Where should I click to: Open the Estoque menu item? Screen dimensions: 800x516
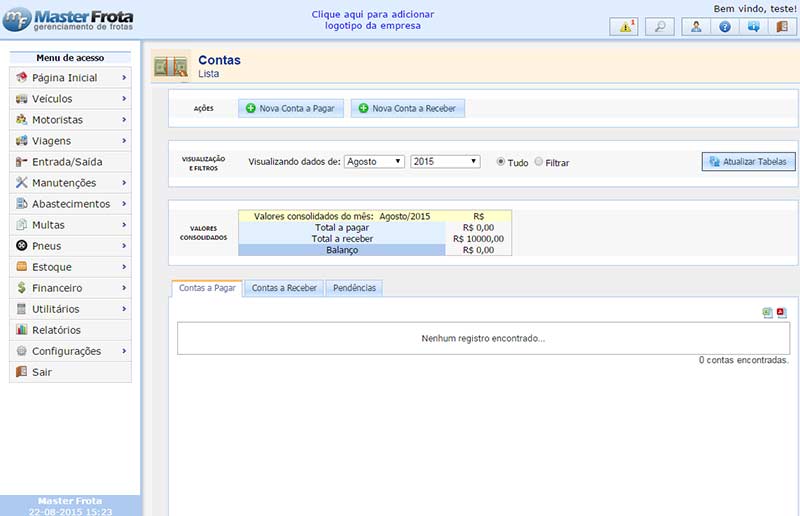point(70,266)
